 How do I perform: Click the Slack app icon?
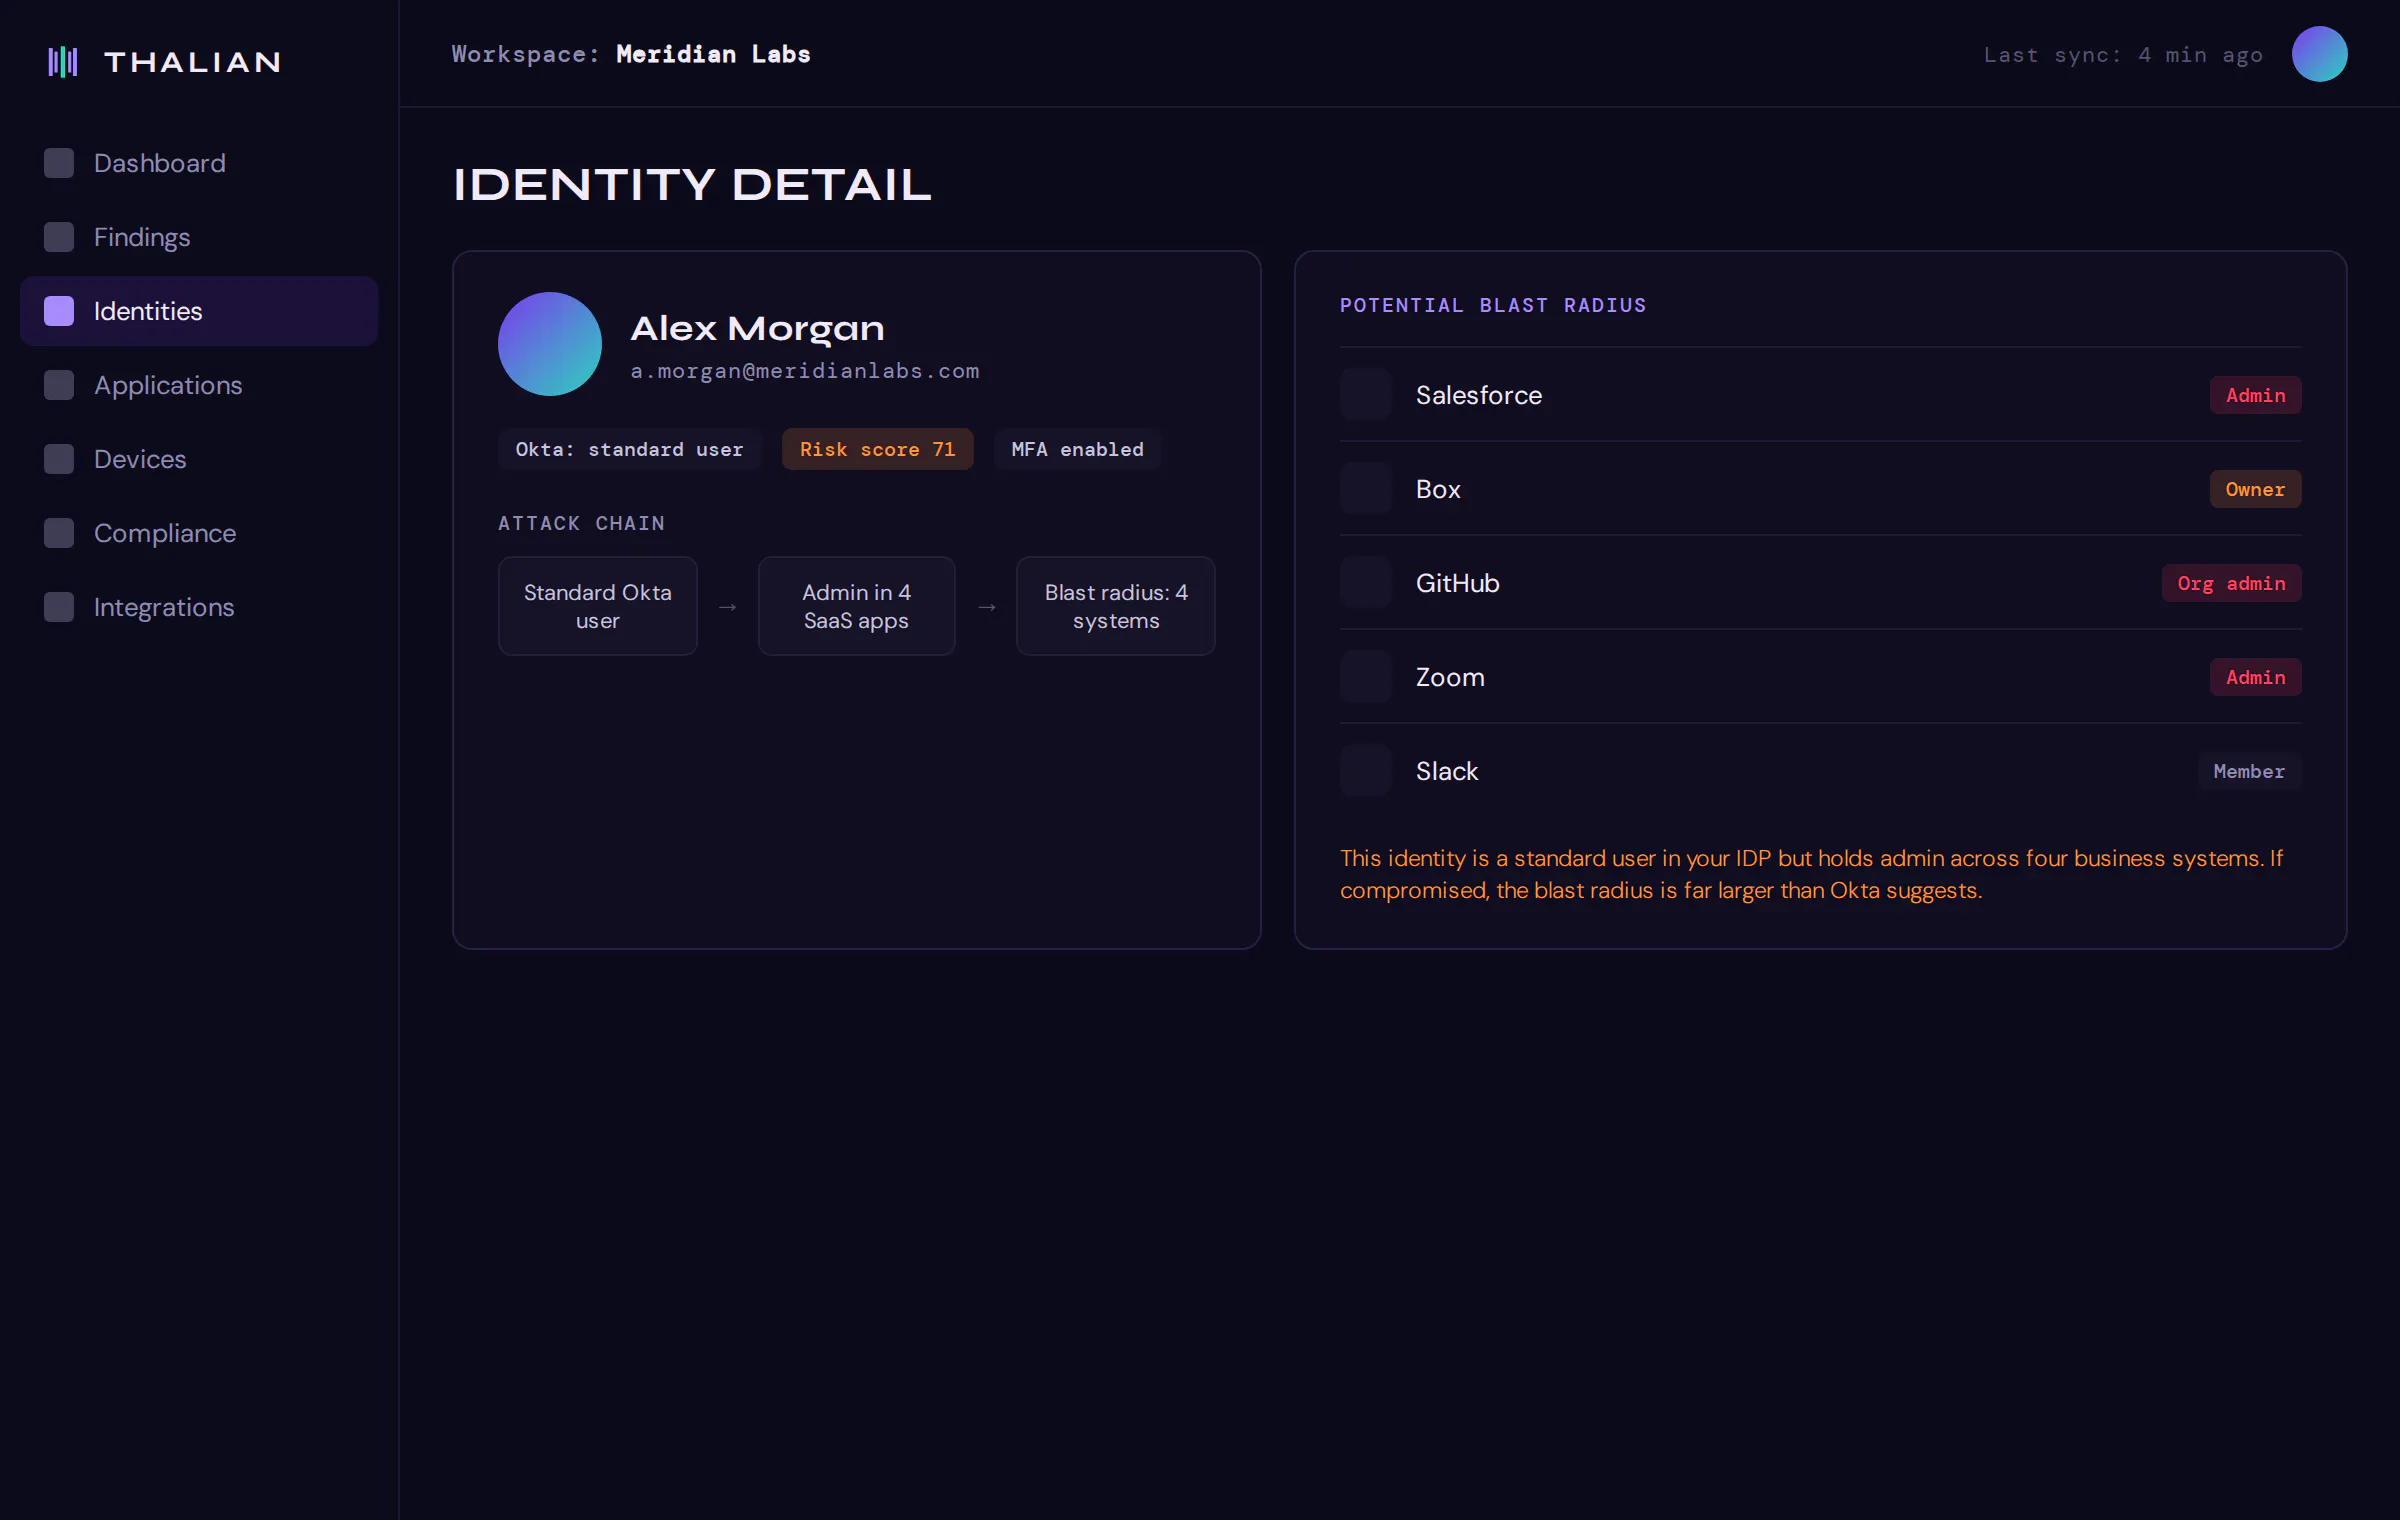(x=1366, y=771)
